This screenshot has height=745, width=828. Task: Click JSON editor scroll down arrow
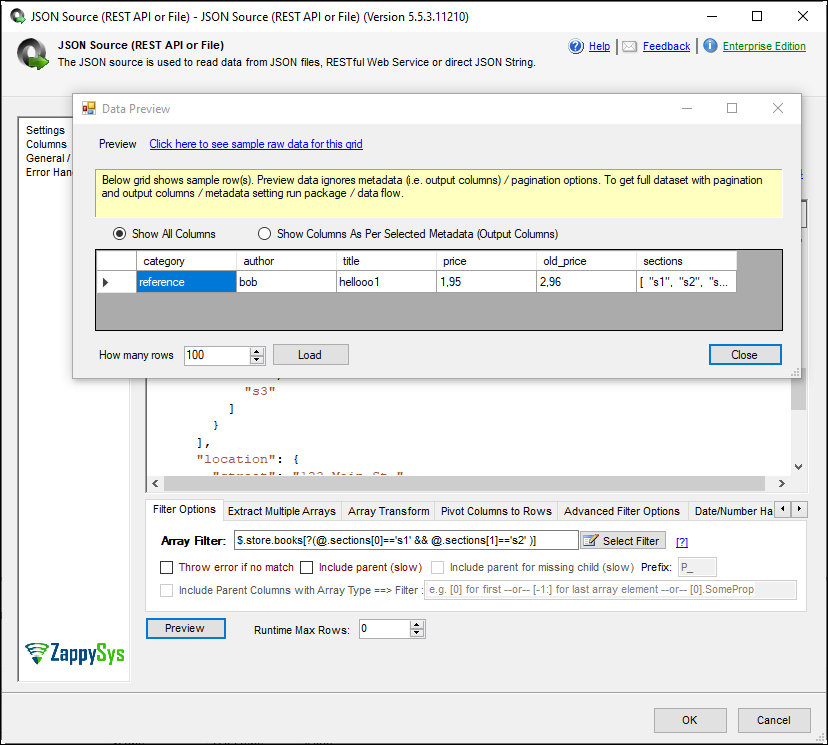pyautogui.click(x=798, y=467)
